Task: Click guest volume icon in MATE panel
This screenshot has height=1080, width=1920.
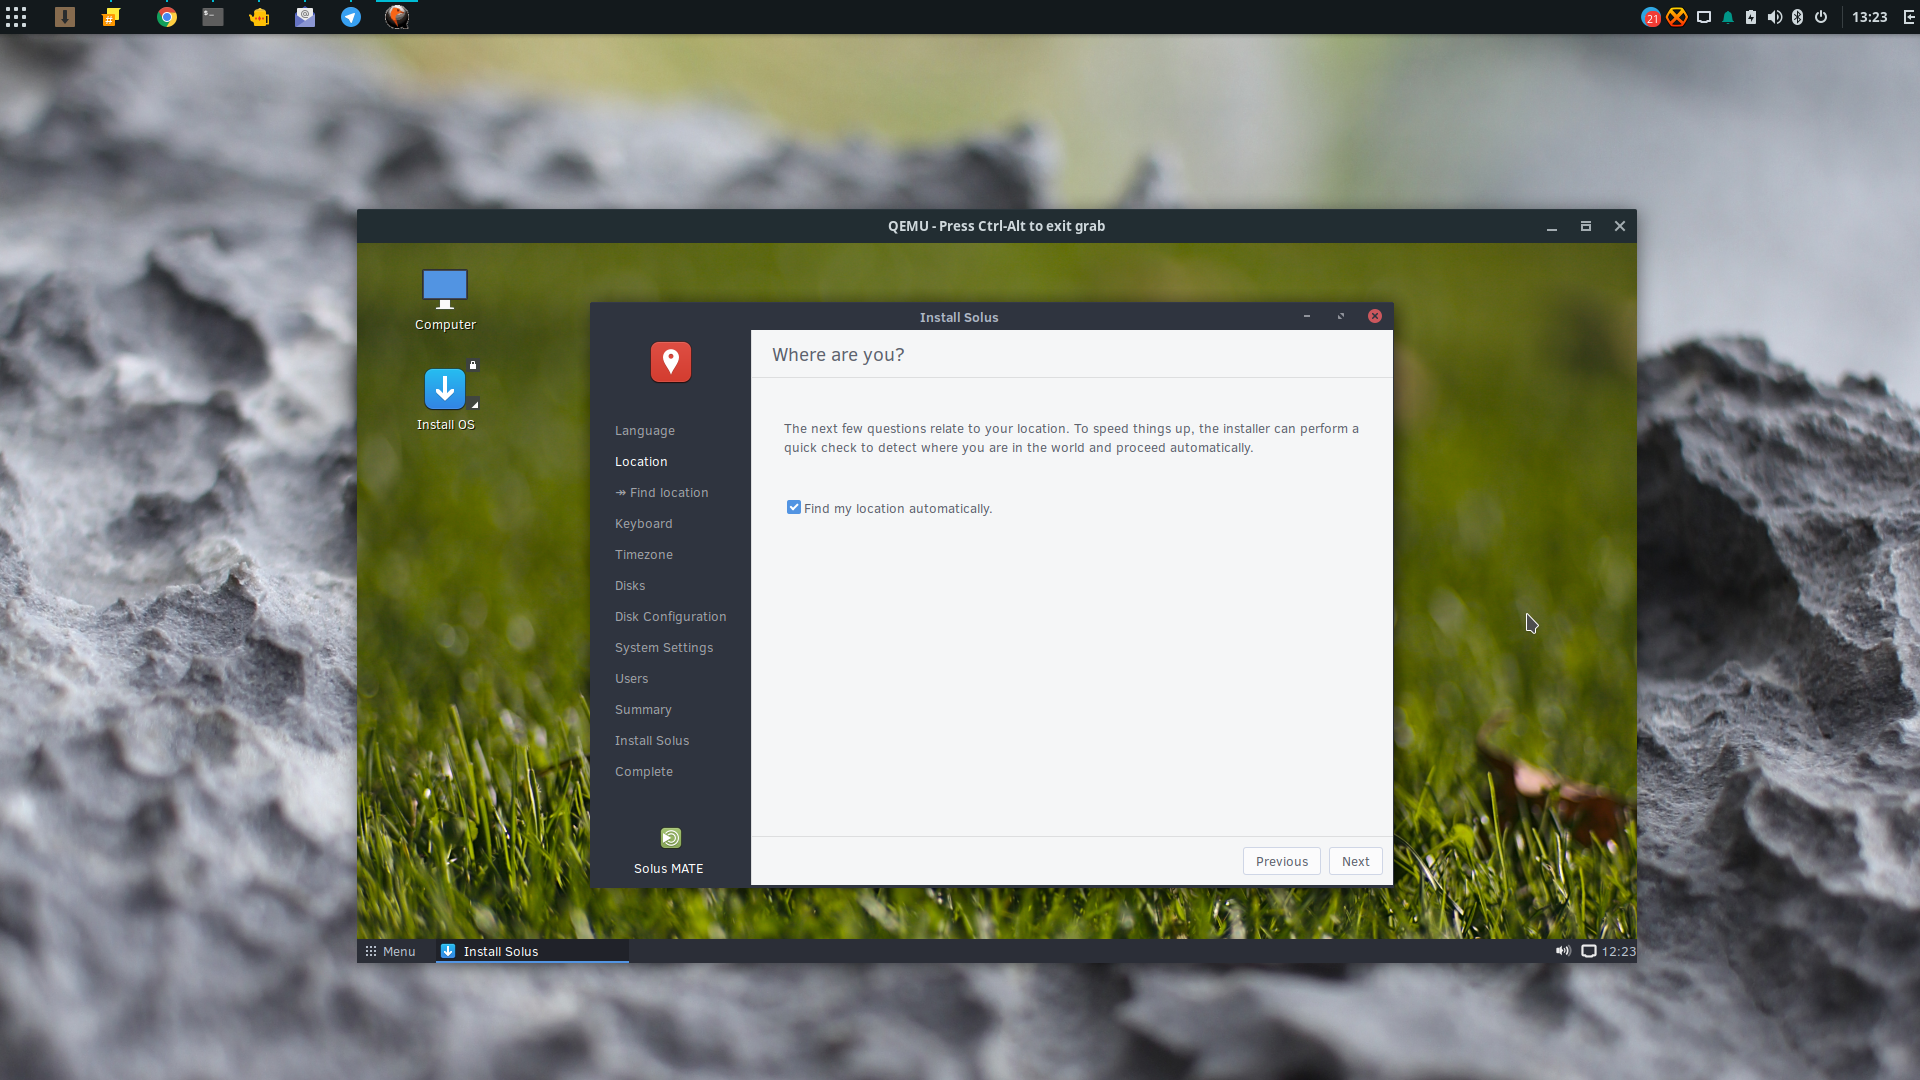Action: 1563,951
